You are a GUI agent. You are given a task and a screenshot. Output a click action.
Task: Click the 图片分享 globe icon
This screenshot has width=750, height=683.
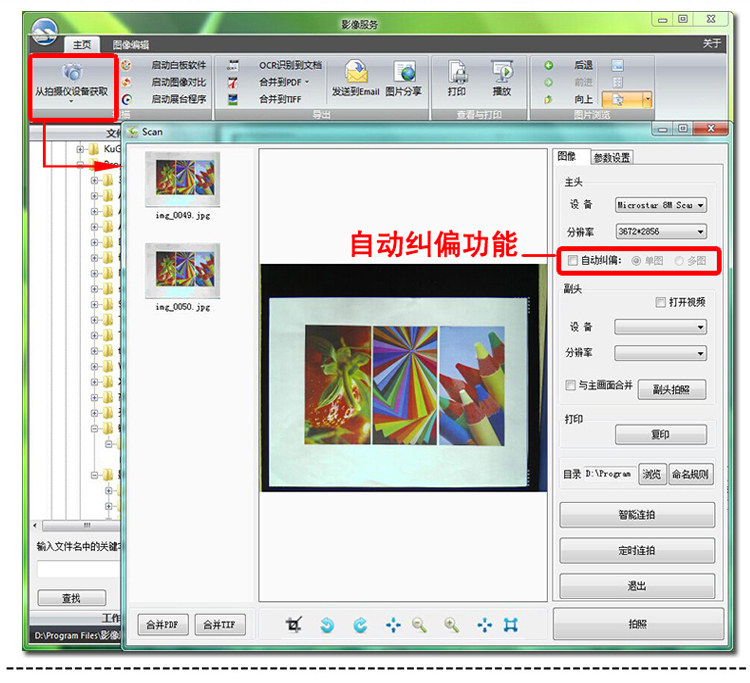(x=404, y=72)
